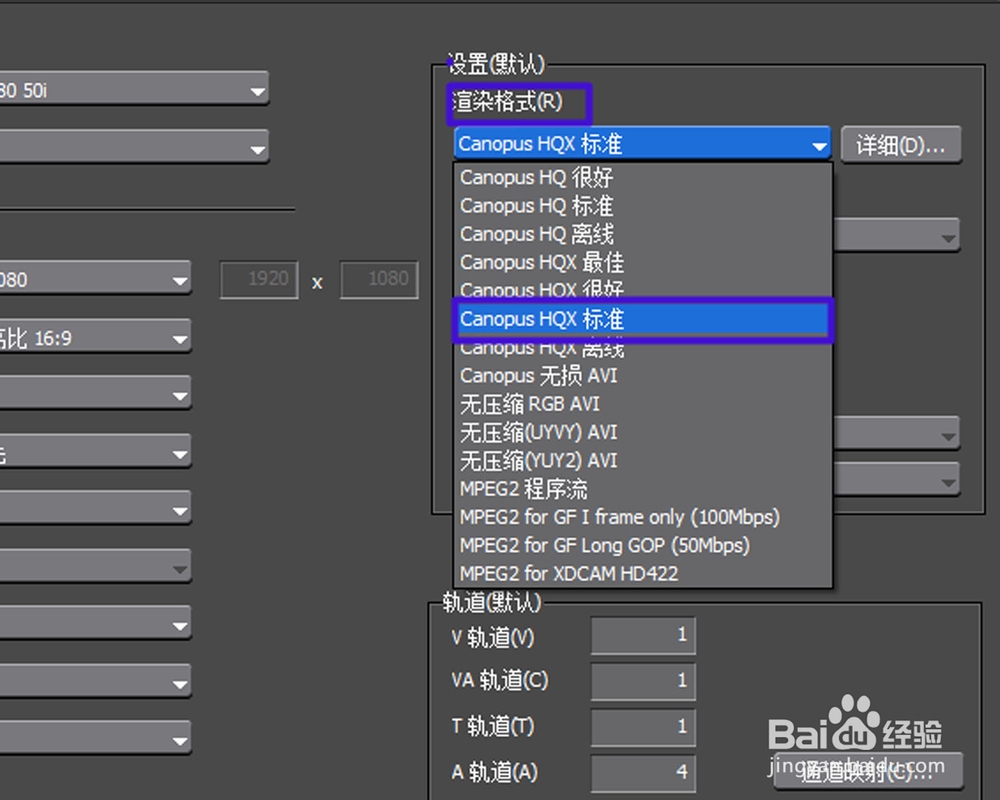Edit A 轨道(A) count field showing 4
The height and width of the screenshot is (800, 1000).
(643, 773)
